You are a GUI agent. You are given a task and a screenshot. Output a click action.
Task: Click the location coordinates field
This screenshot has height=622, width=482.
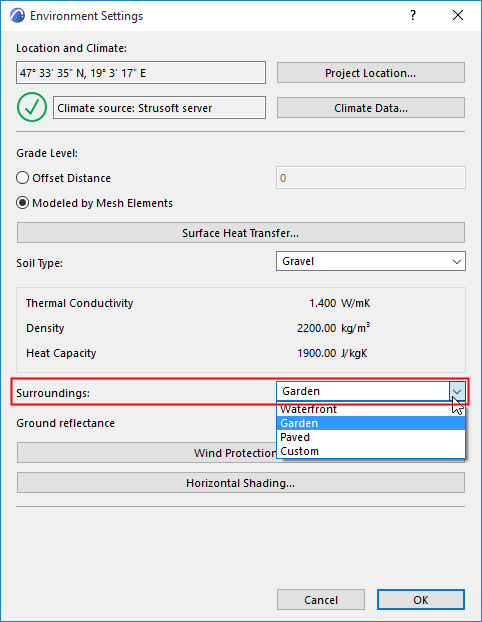click(x=141, y=73)
